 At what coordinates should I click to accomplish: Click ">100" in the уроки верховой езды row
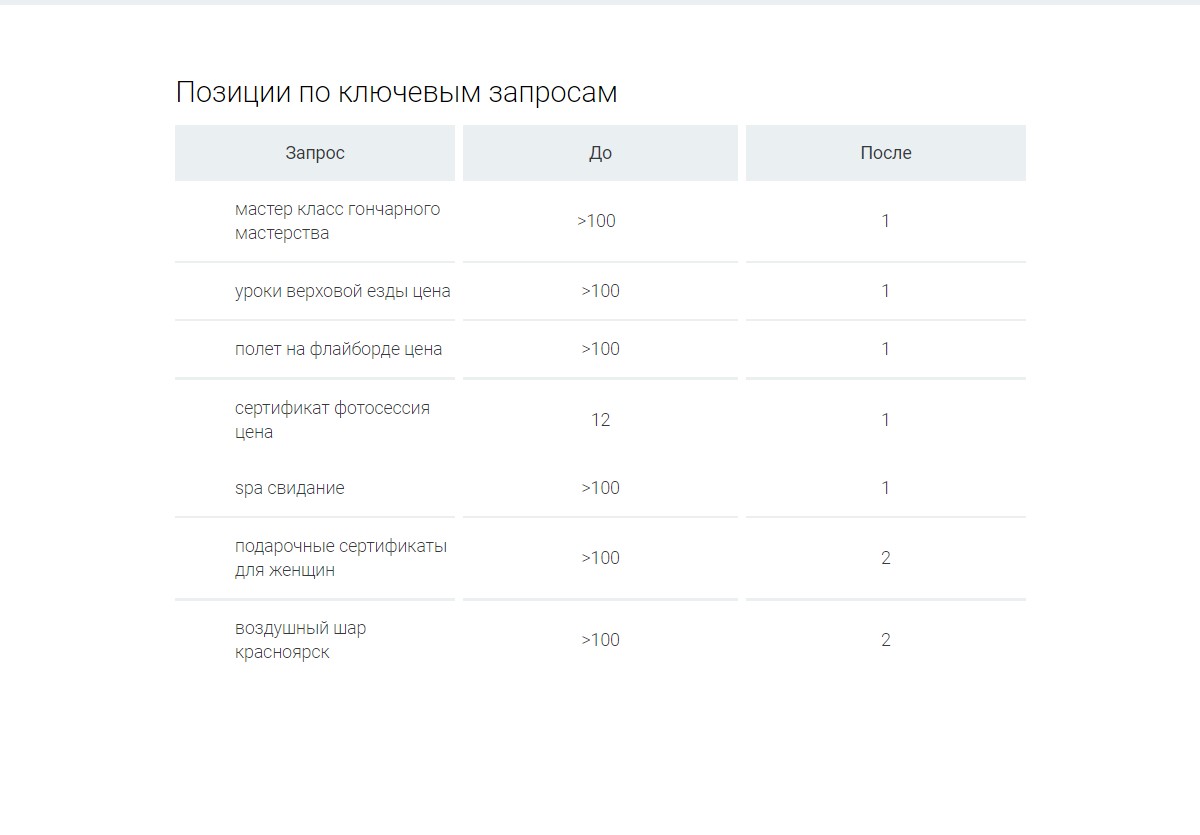(600, 291)
